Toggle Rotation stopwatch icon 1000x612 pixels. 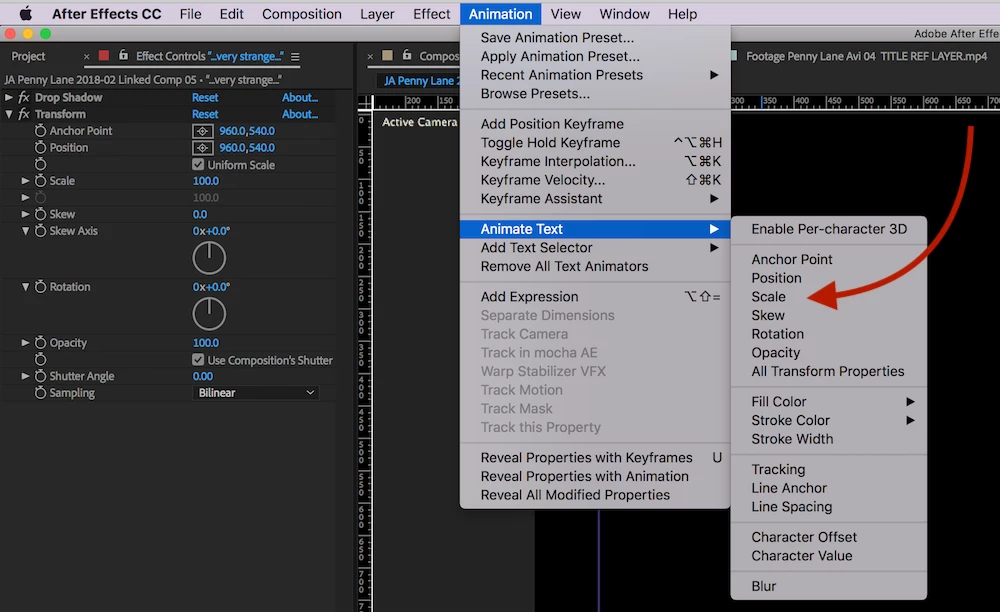pos(40,286)
